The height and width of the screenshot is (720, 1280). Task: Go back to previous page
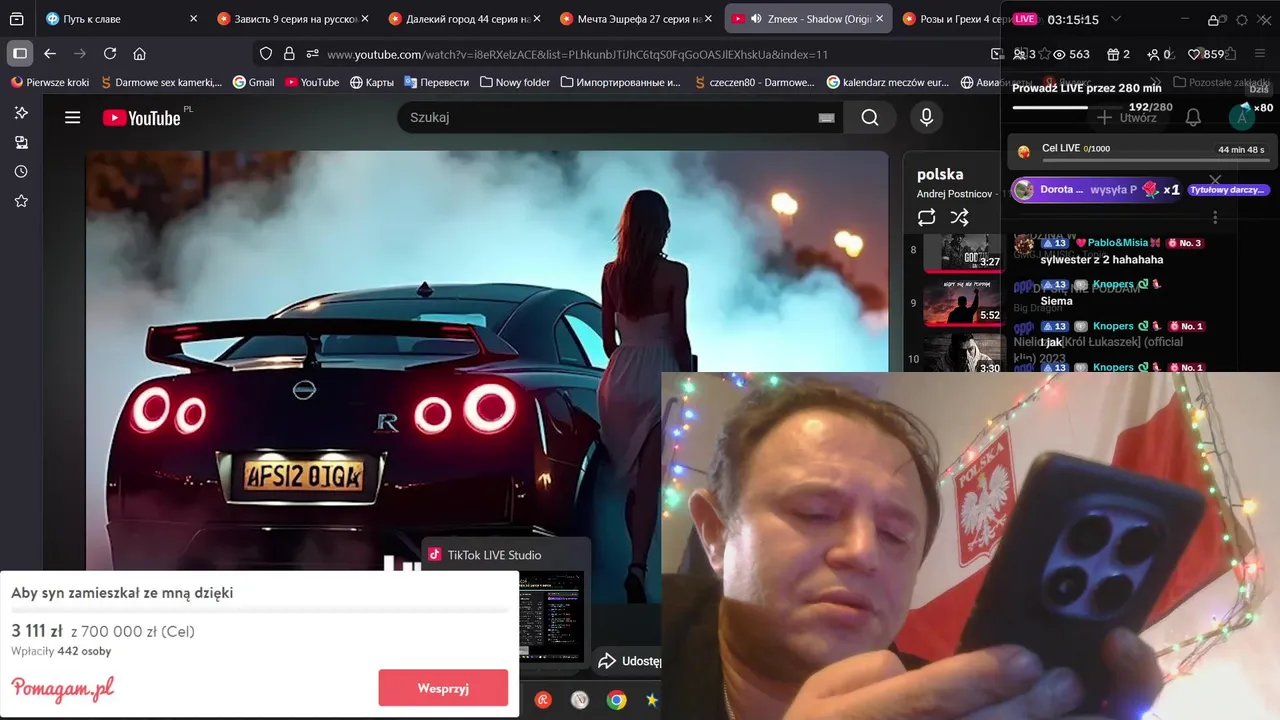point(50,54)
